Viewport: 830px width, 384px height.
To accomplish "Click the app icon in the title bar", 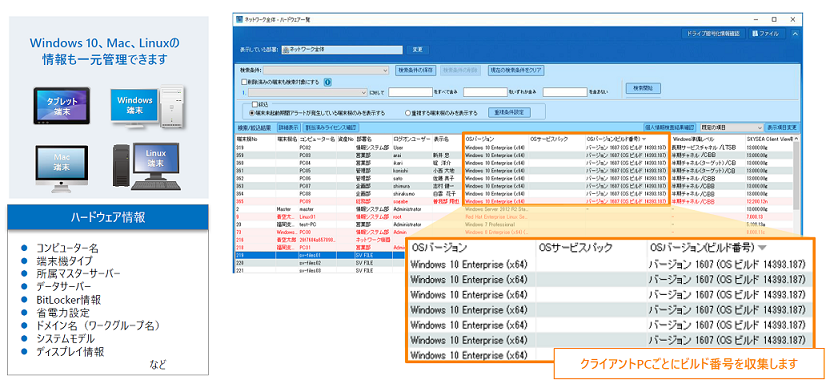I will (x=239, y=19).
